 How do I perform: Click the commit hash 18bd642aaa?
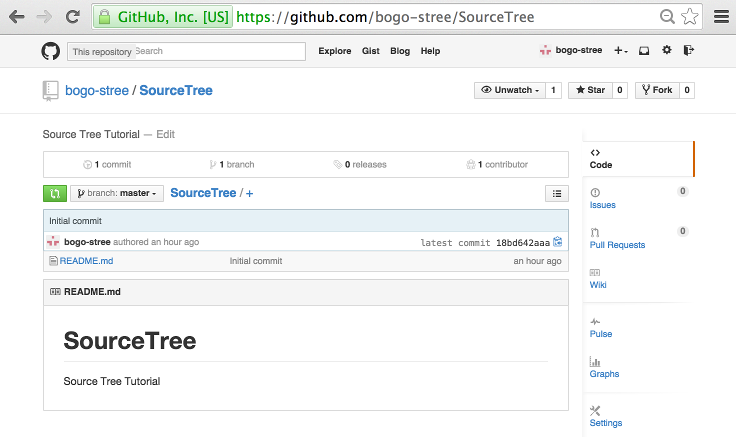523,243
